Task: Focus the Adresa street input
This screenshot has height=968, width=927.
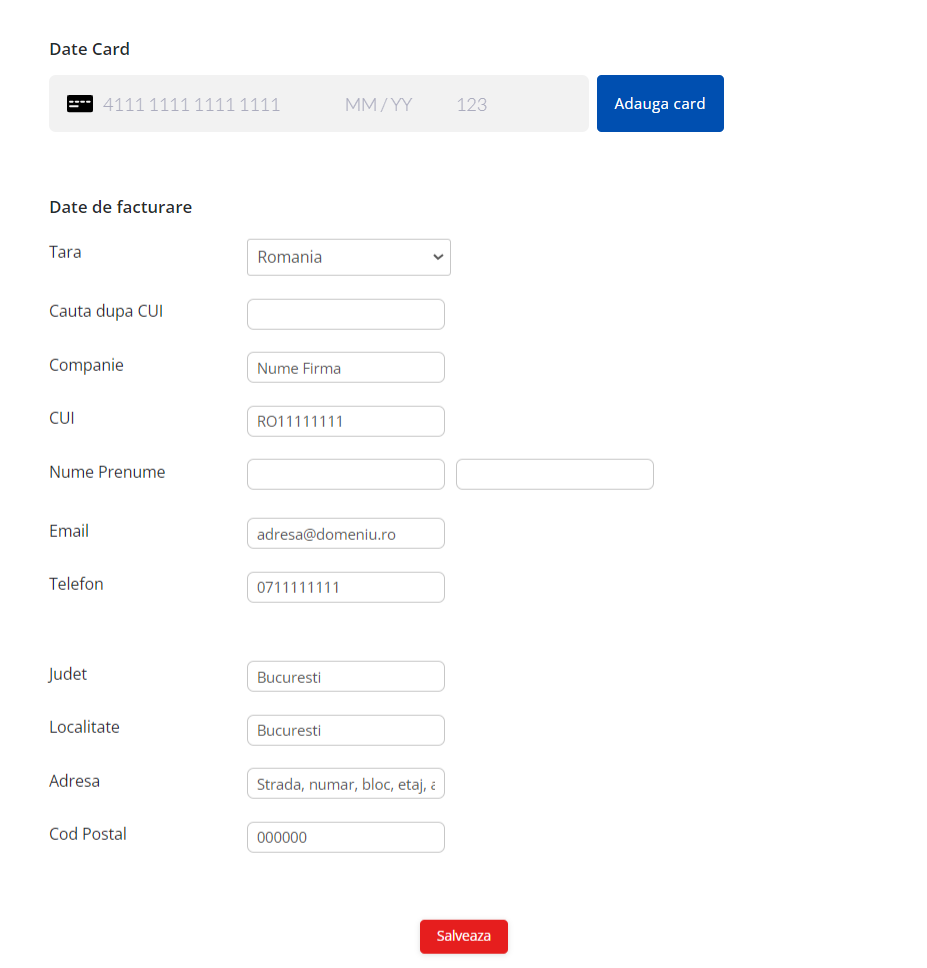Action: point(345,784)
